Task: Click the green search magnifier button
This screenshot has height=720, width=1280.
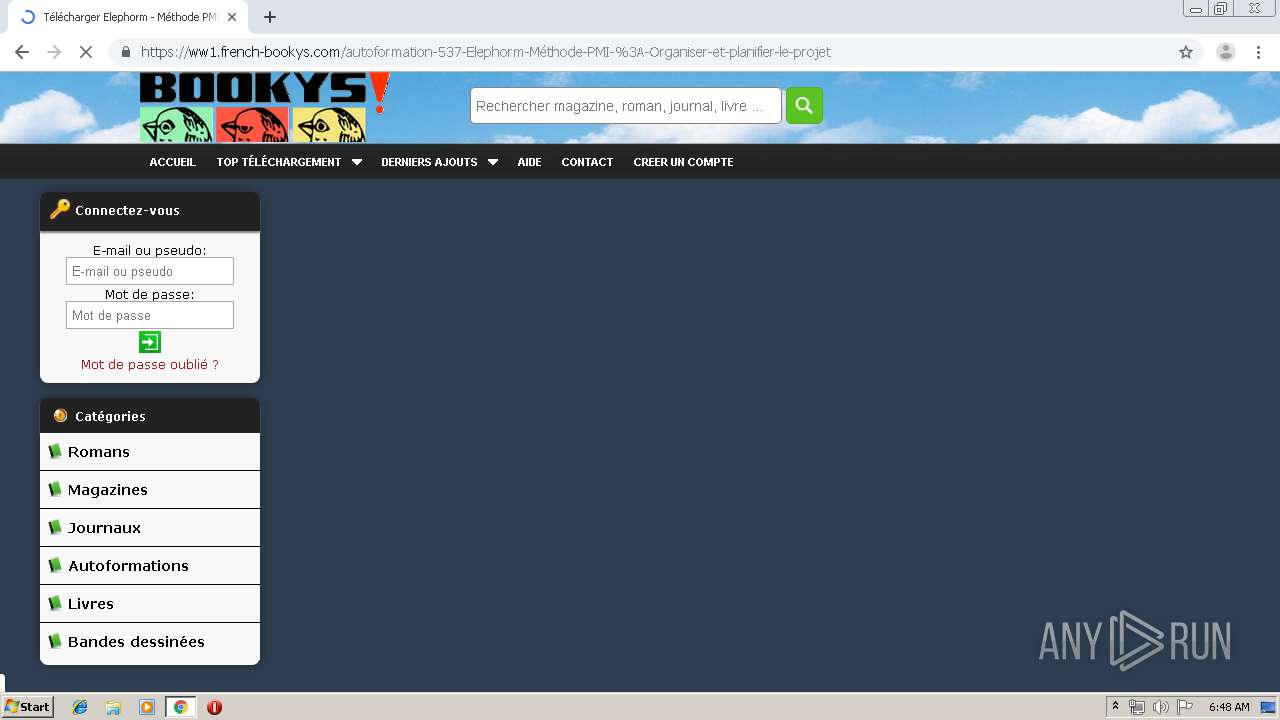Action: click(804, 105)
